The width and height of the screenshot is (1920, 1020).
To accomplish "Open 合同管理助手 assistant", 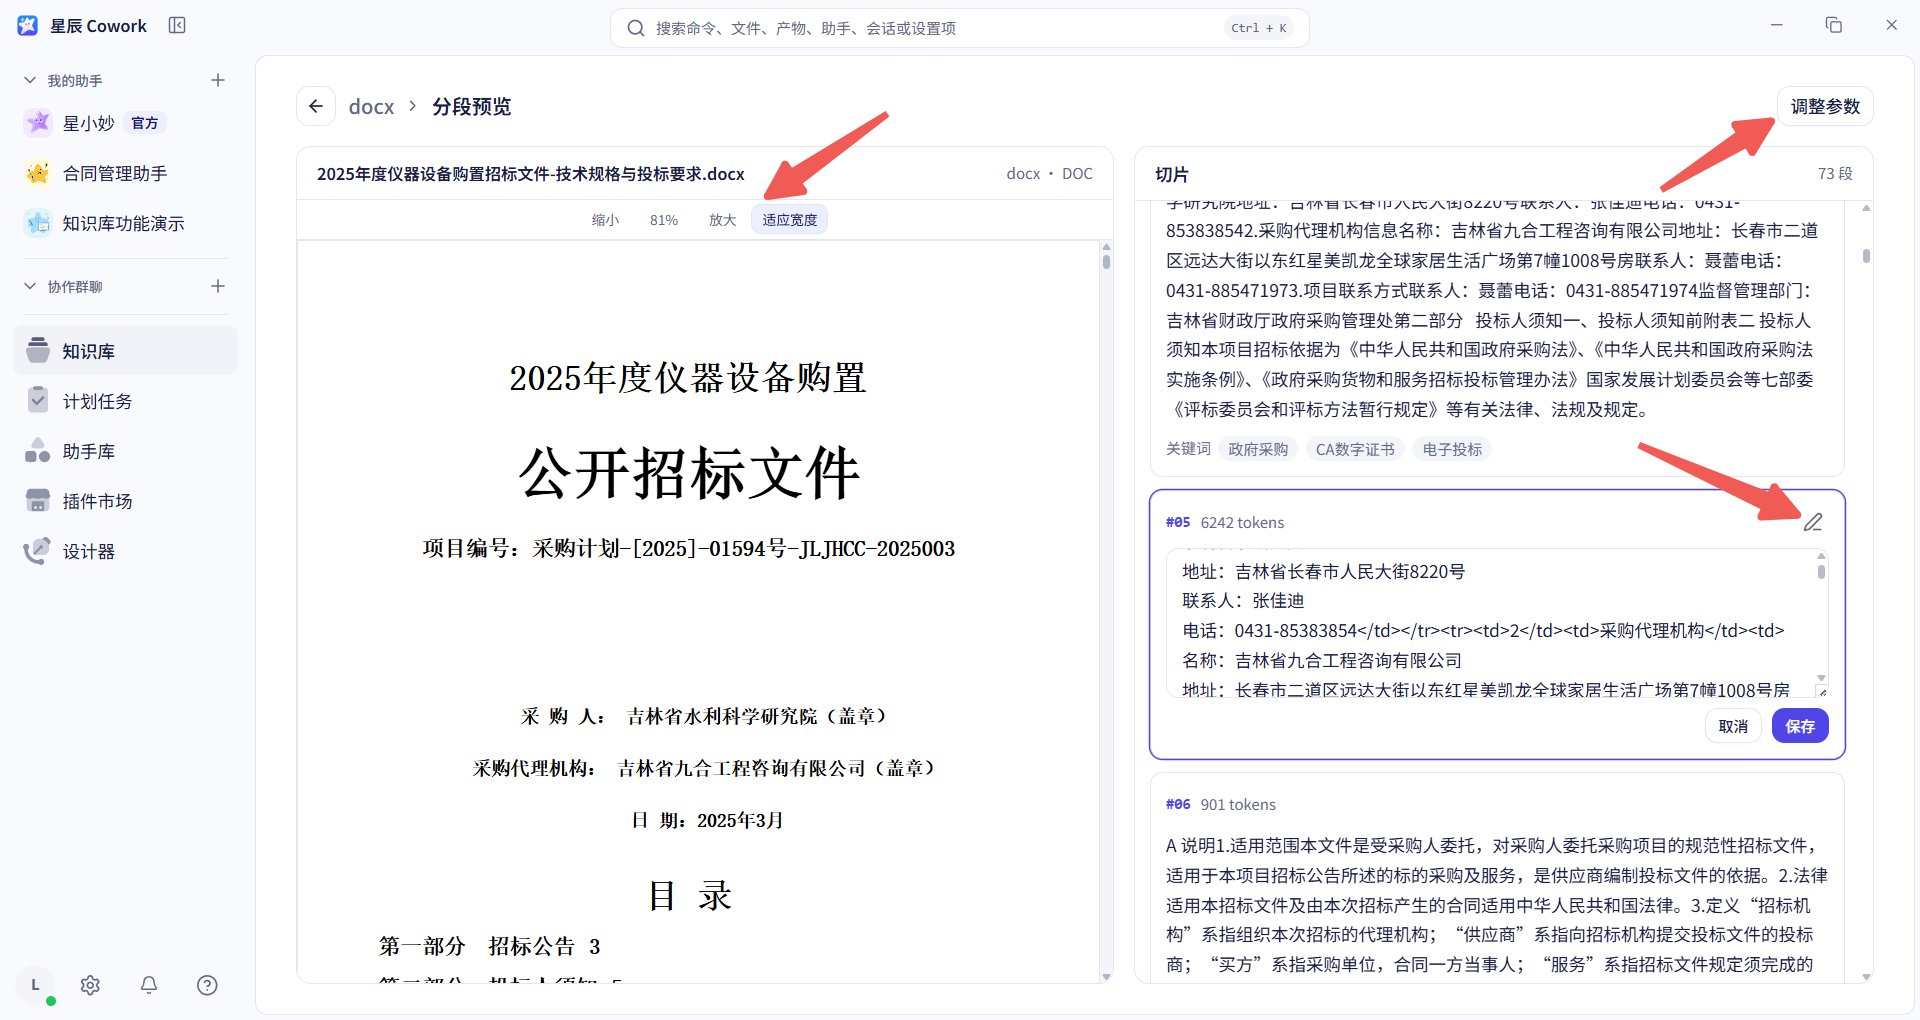I will [x=125, y=173].
